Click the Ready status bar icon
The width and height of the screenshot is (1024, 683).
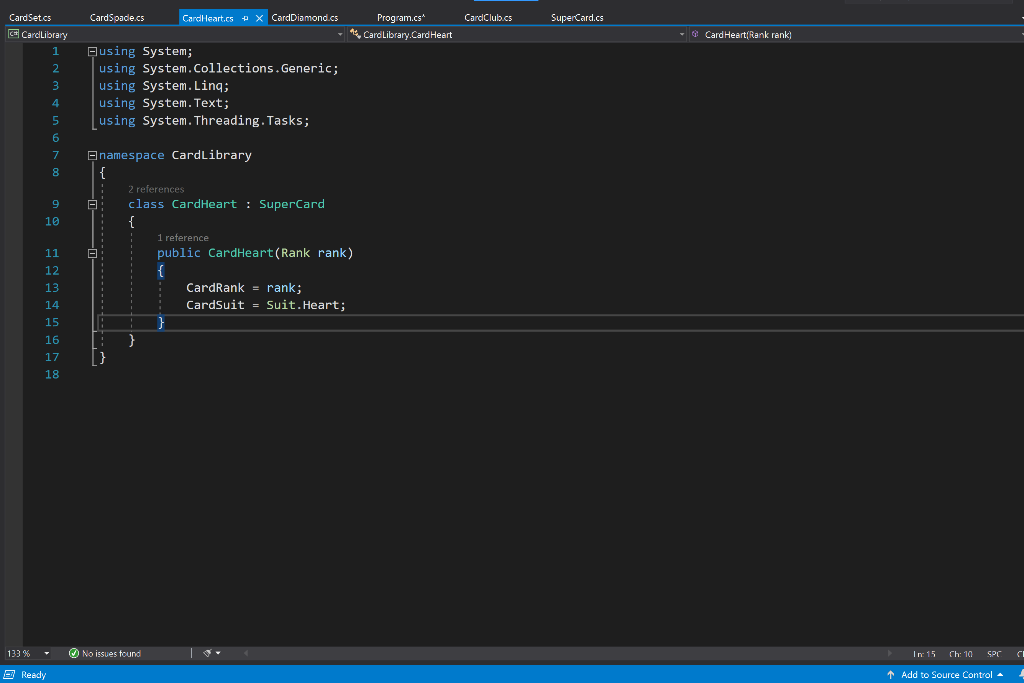(9, 675)
